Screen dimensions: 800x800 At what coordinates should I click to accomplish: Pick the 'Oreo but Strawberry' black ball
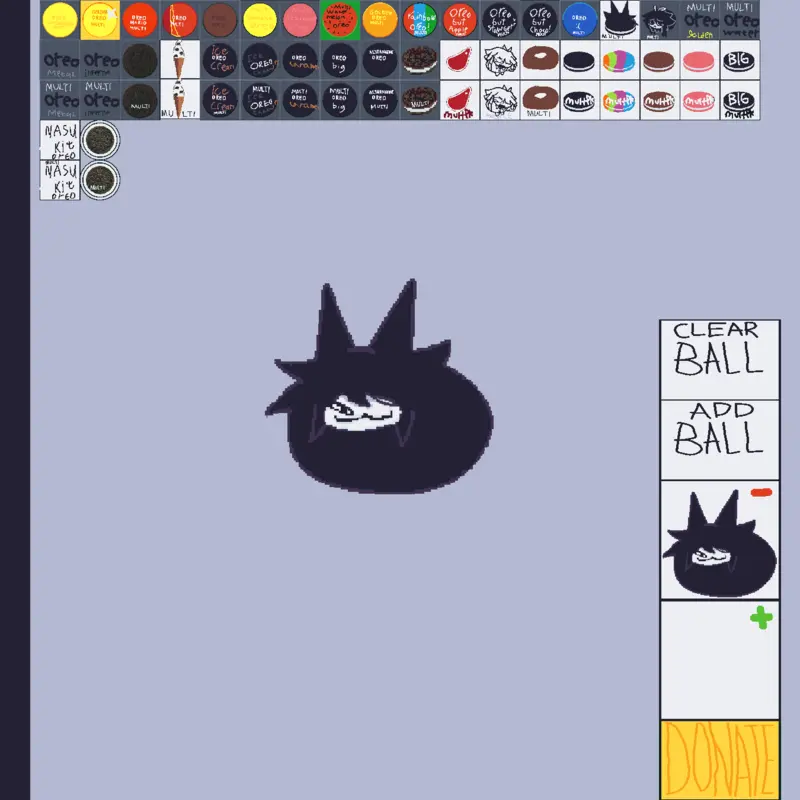tap(499, 20)
